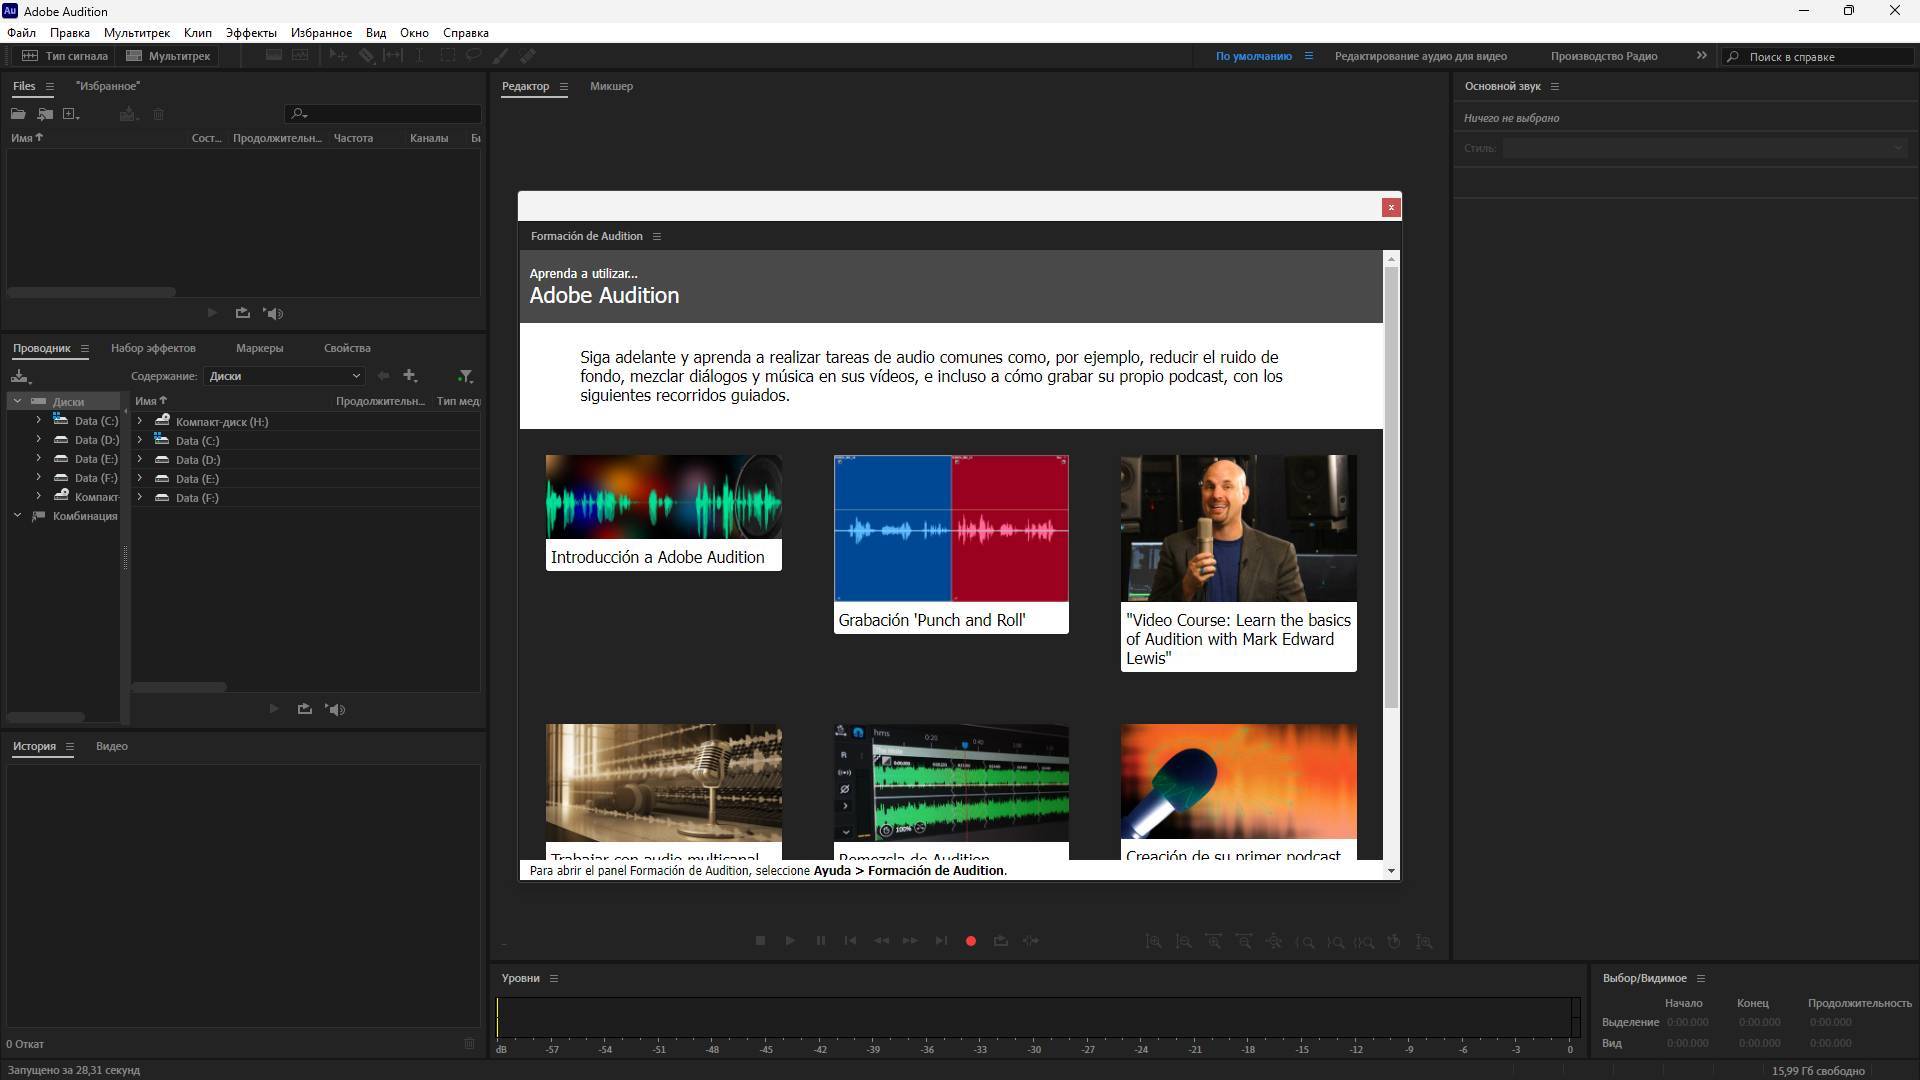Open the Видео tab
This screenshot has height=1080, width=1920.
coord(112,746)
